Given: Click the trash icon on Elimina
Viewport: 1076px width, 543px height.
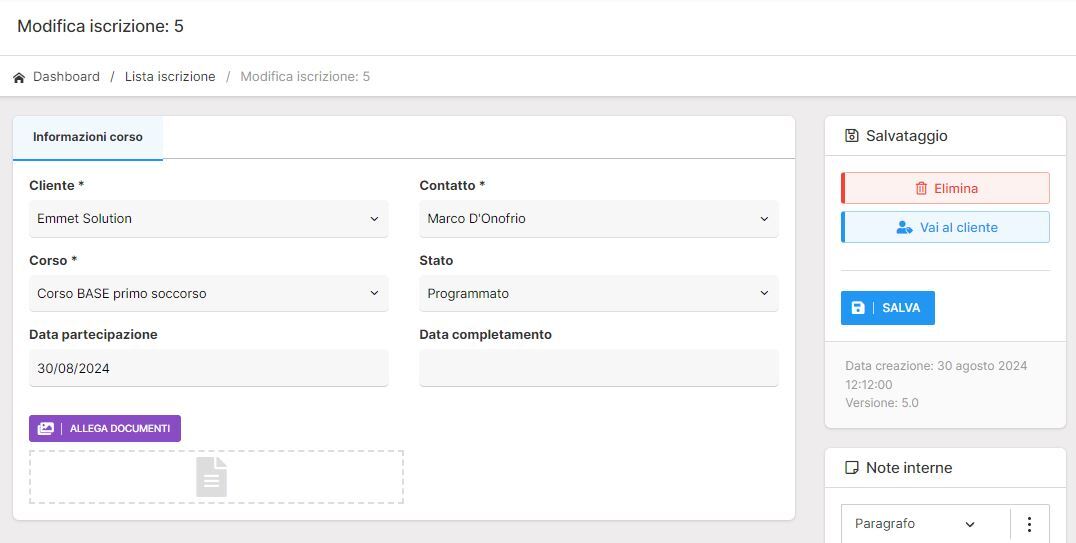Looking at the screenshot, I should 921,188.
